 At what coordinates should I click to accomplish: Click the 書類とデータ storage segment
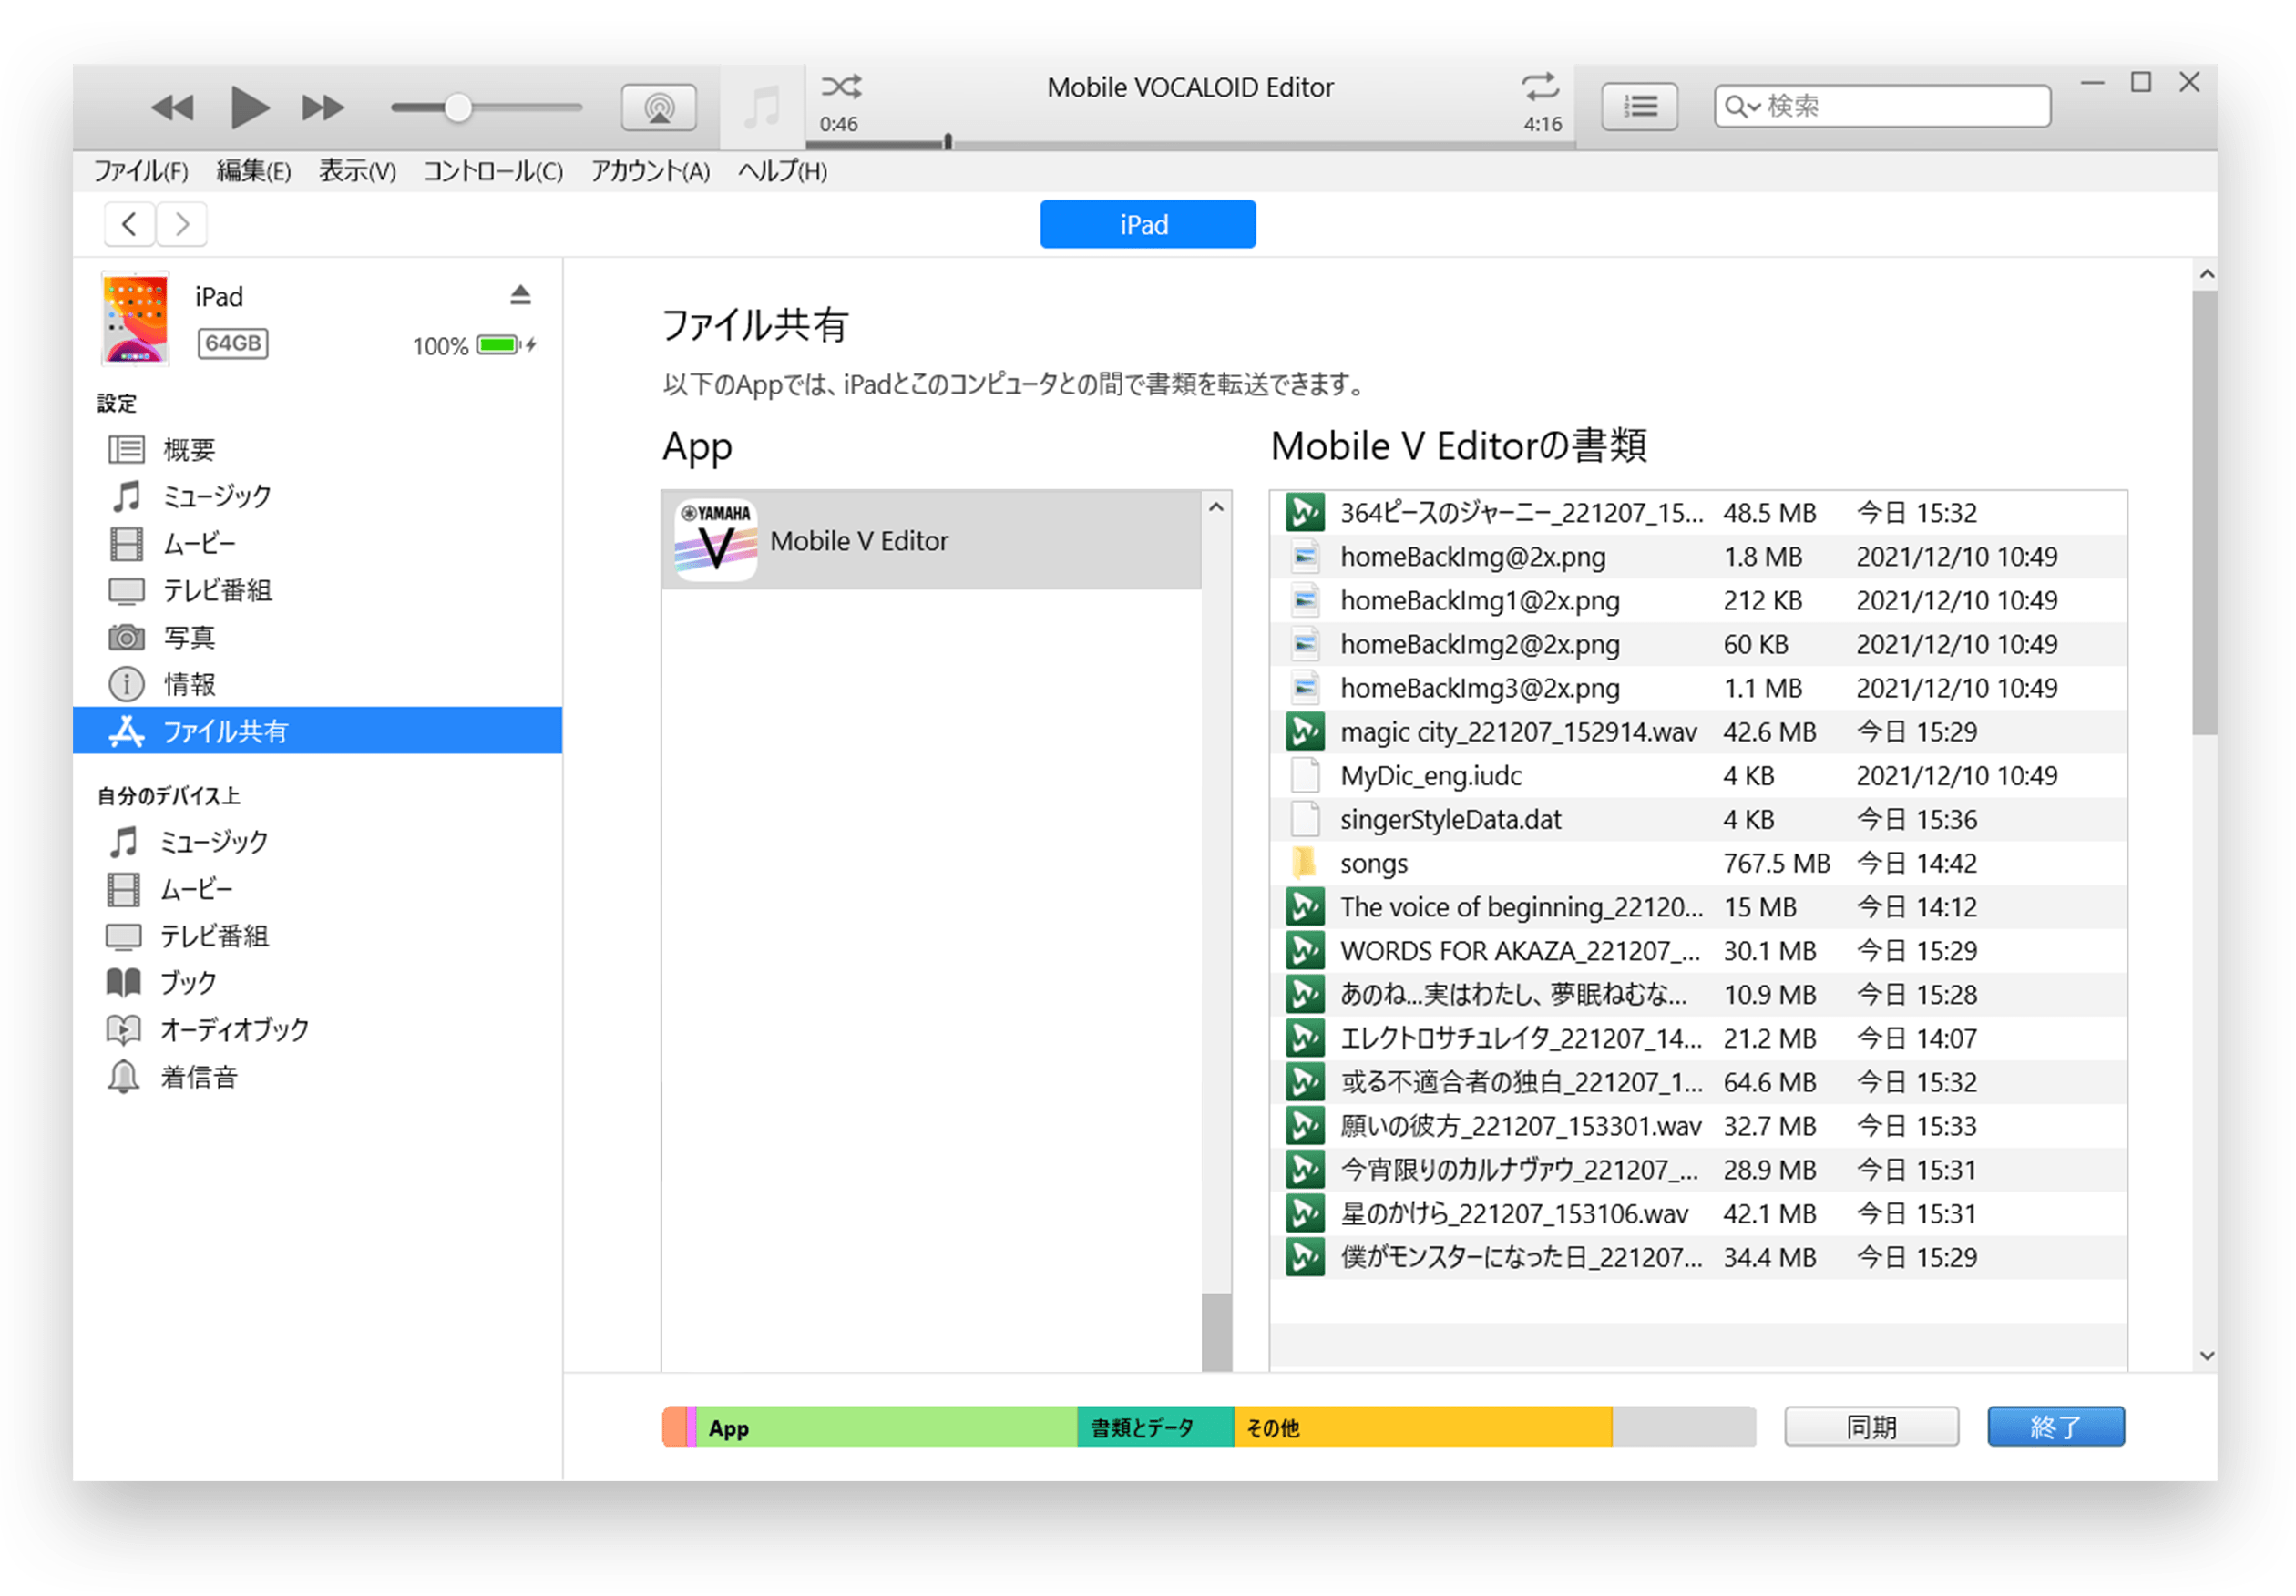coord(1155,1427)
